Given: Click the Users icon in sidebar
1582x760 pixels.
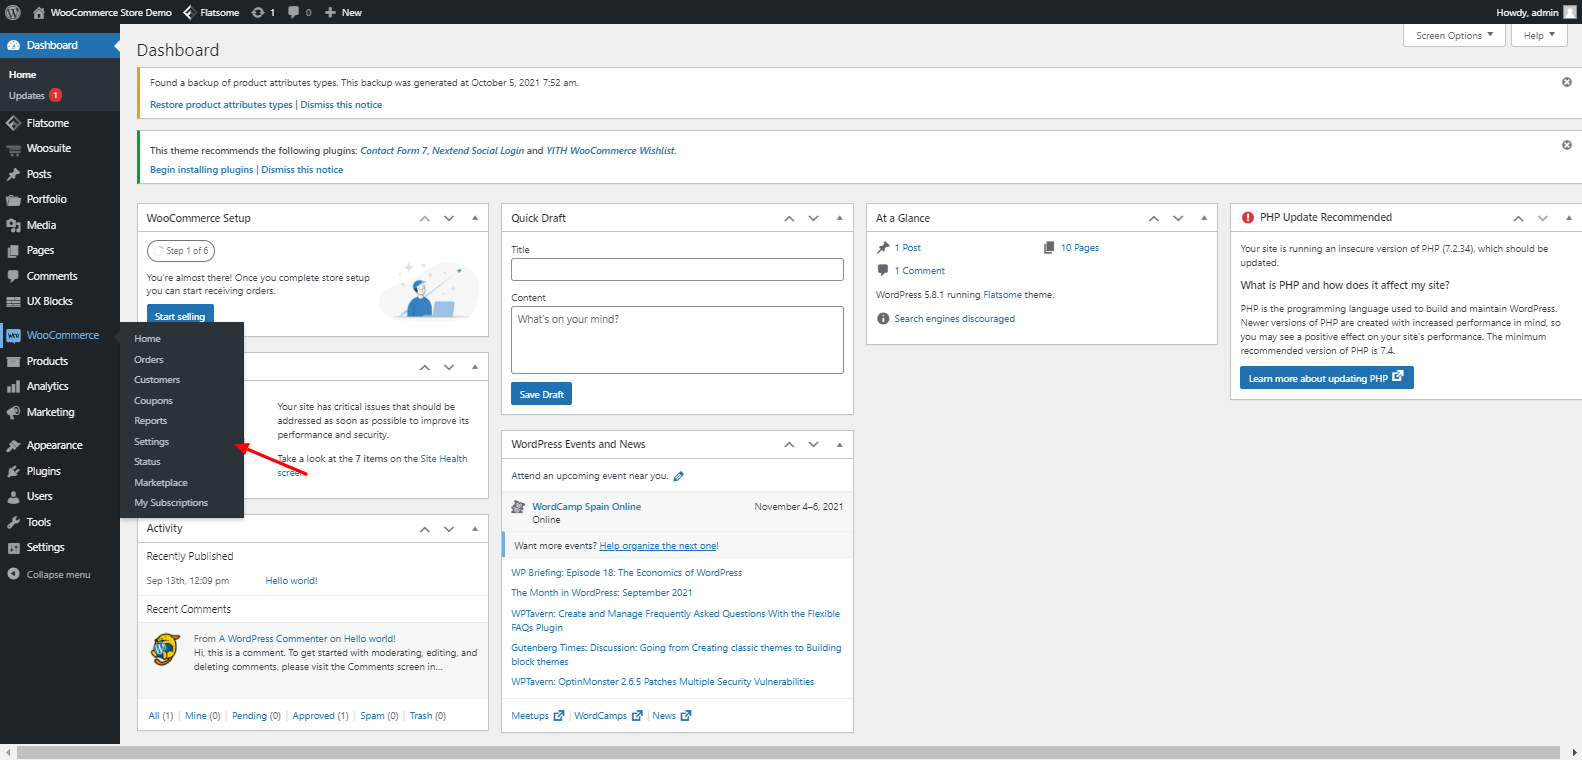Looking at the screenshot, I should (x=14, y=496).
